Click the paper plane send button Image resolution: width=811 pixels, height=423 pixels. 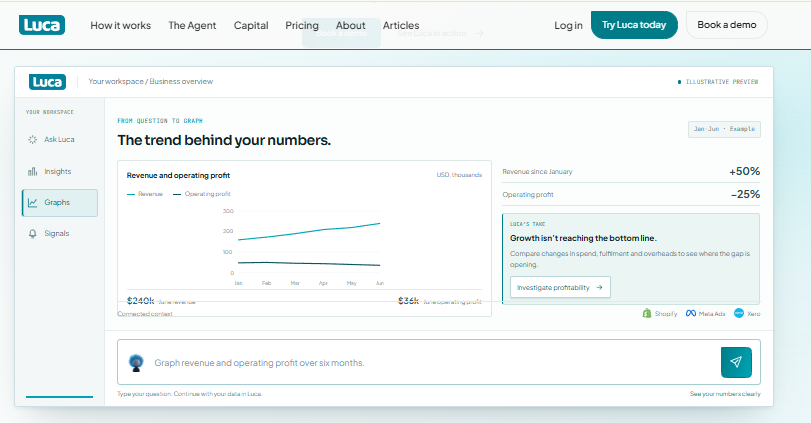coord(736,362)
